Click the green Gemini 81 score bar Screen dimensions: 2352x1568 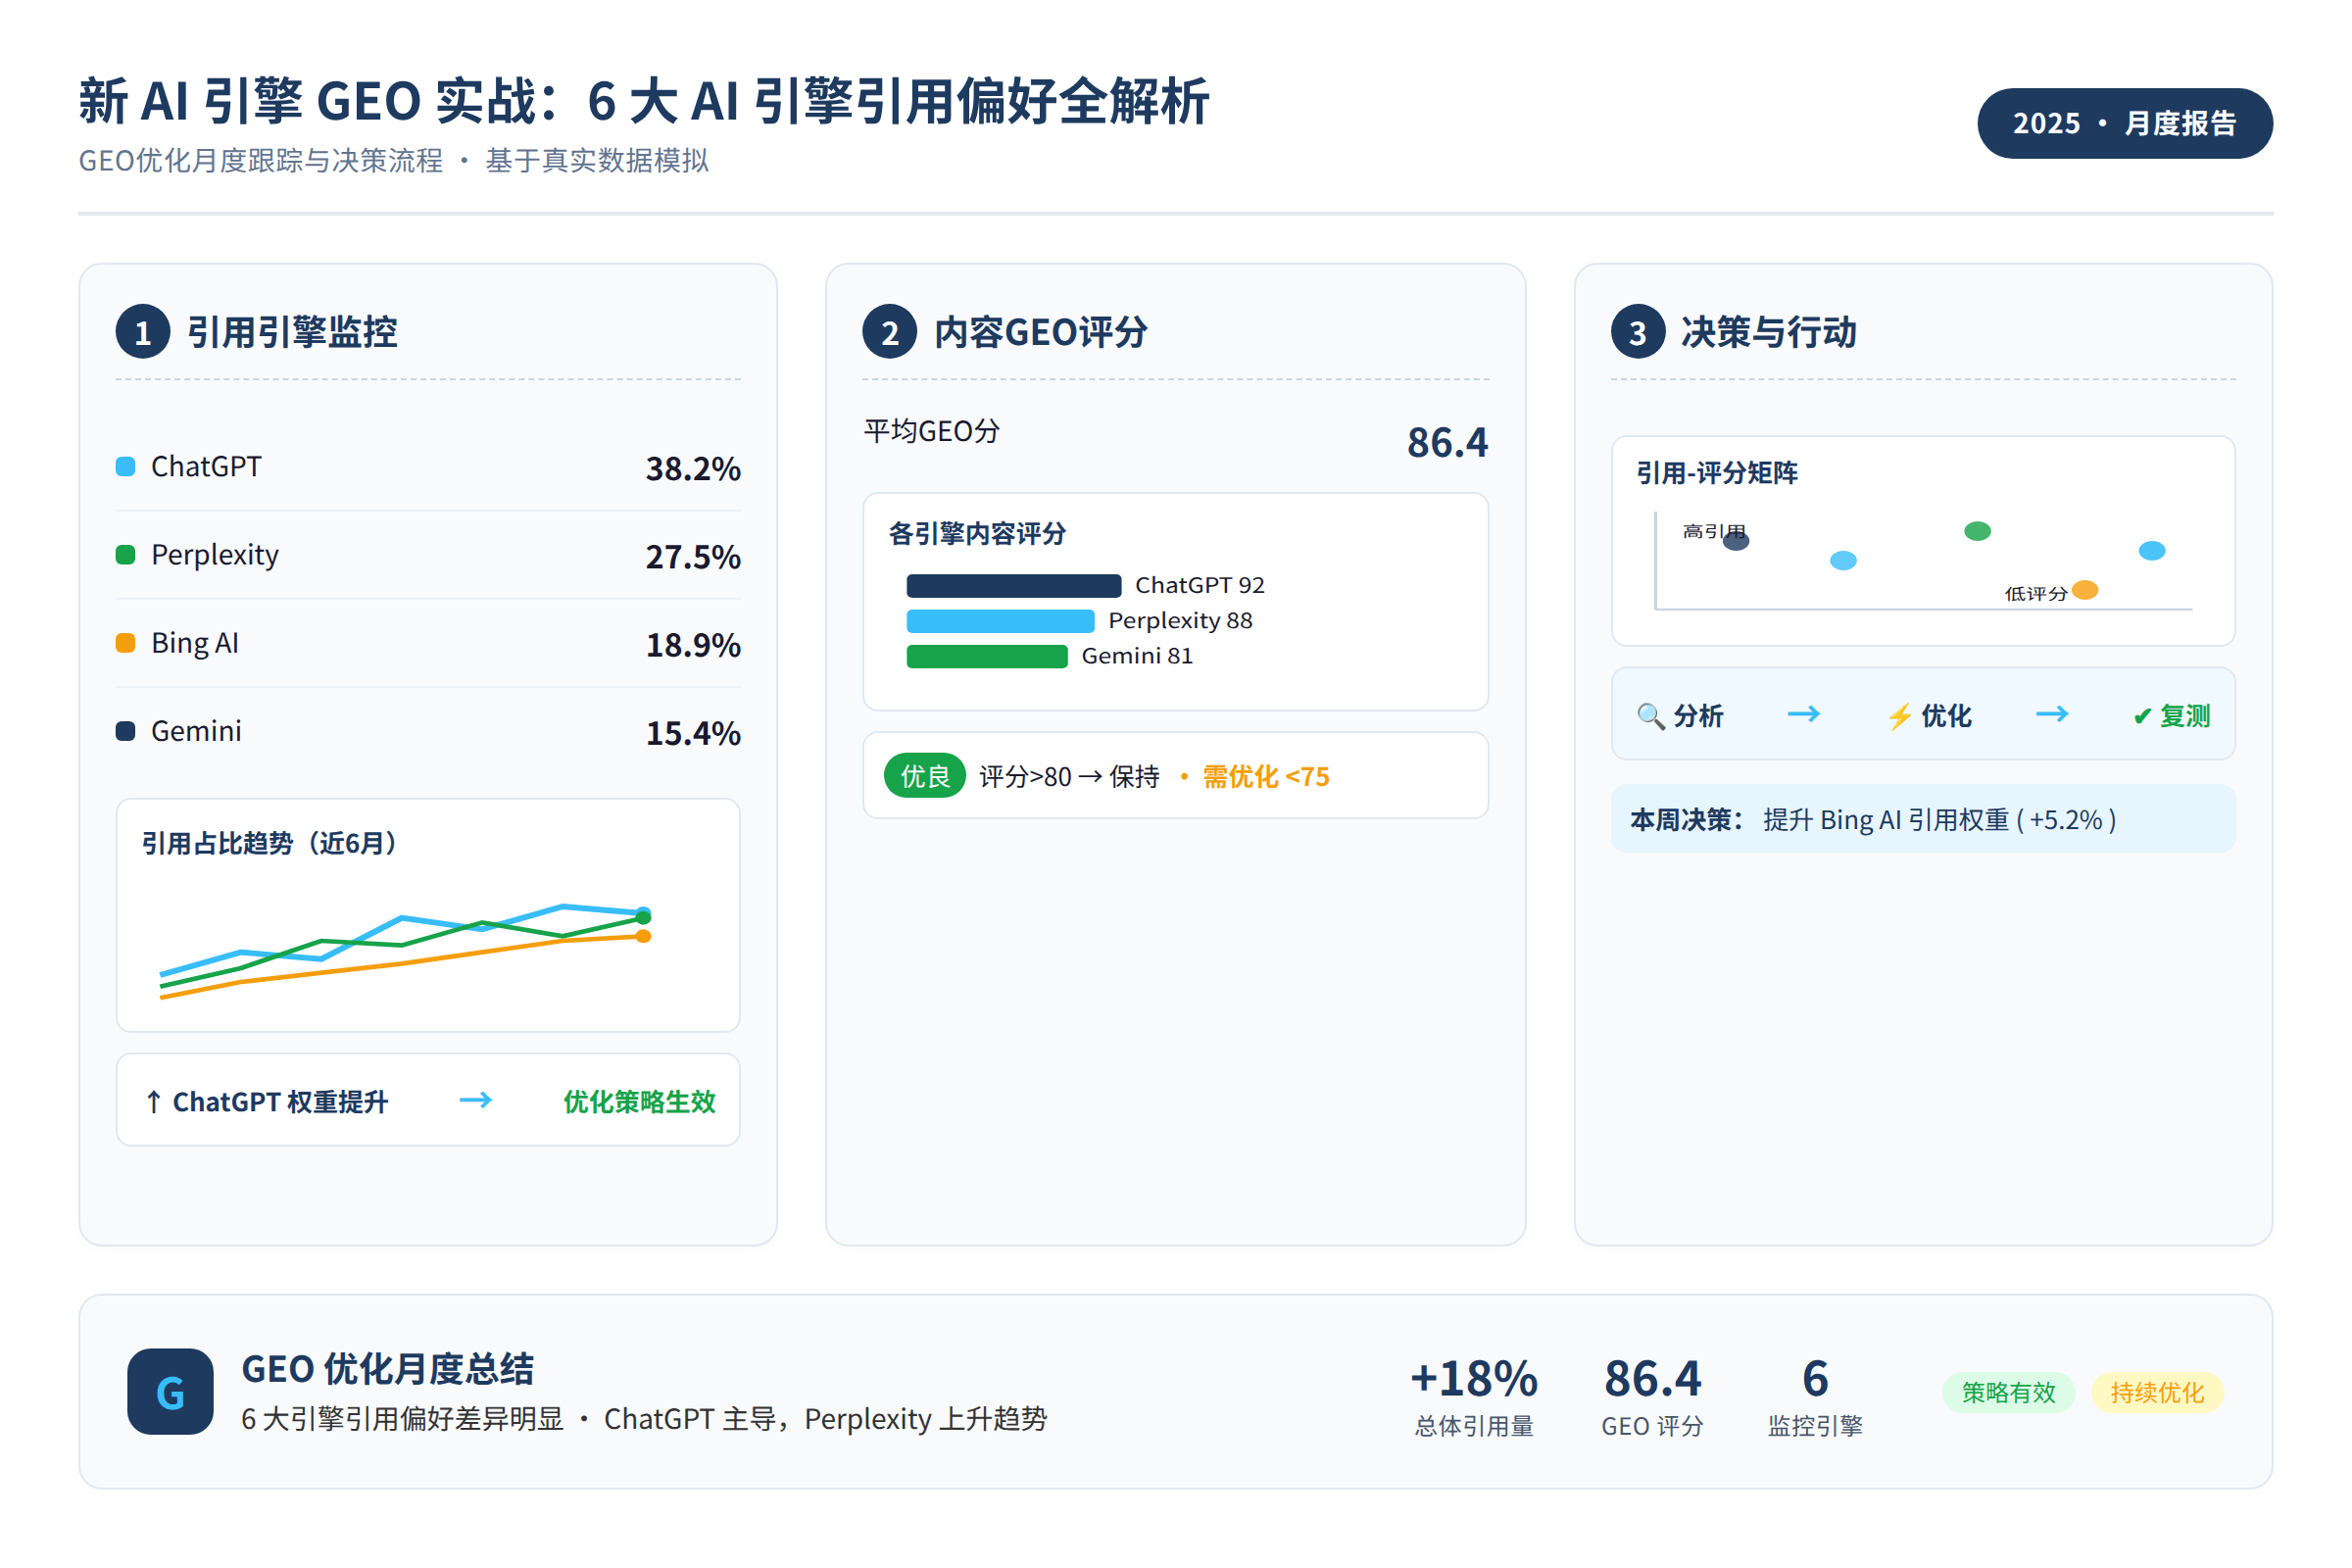pos(987,656)
